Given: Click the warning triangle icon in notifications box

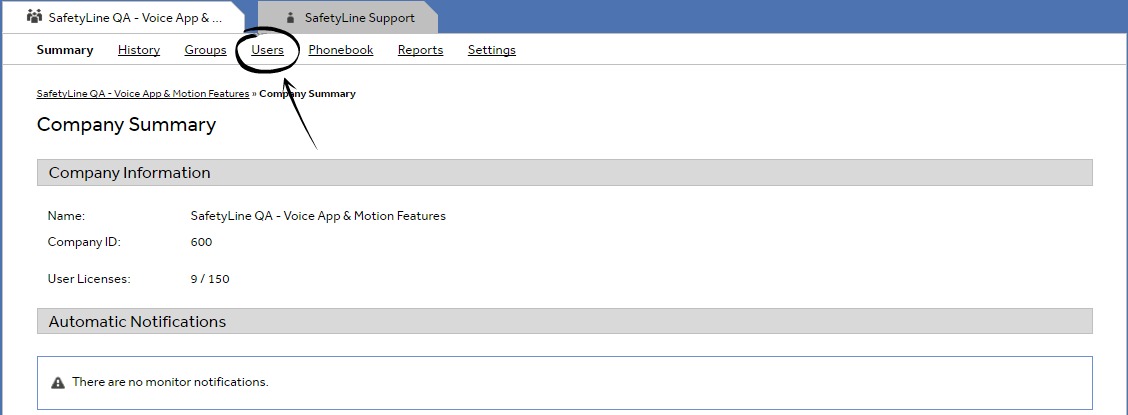Looking at the screenshot, I should click(x=58, y=382).
